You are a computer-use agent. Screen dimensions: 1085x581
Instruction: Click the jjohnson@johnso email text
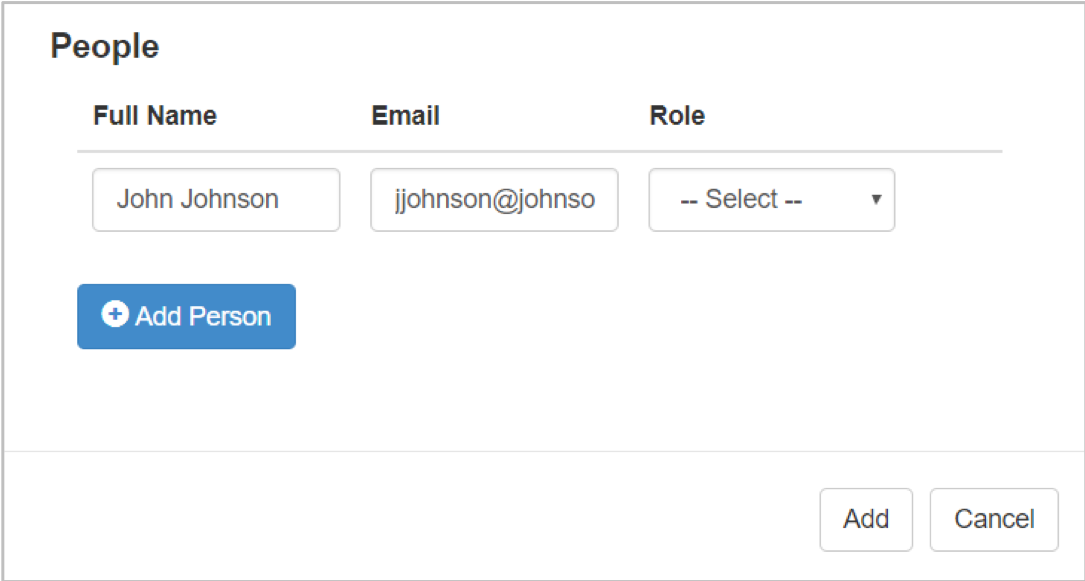pos(494,199)
